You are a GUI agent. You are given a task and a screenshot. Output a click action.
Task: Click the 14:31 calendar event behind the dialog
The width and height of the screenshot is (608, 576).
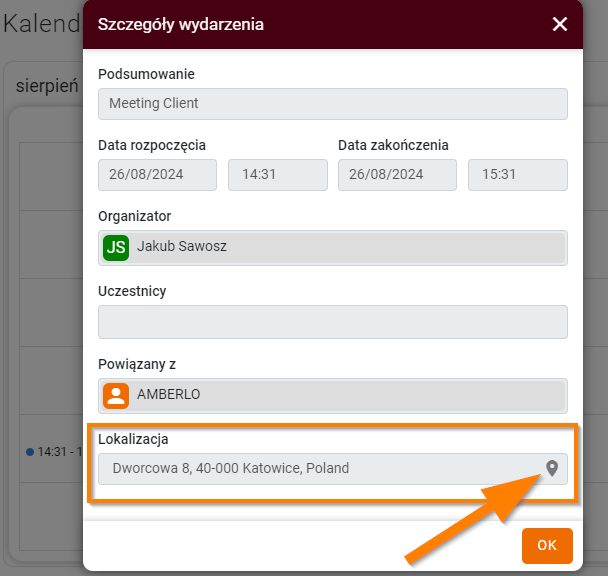point(54,452)
